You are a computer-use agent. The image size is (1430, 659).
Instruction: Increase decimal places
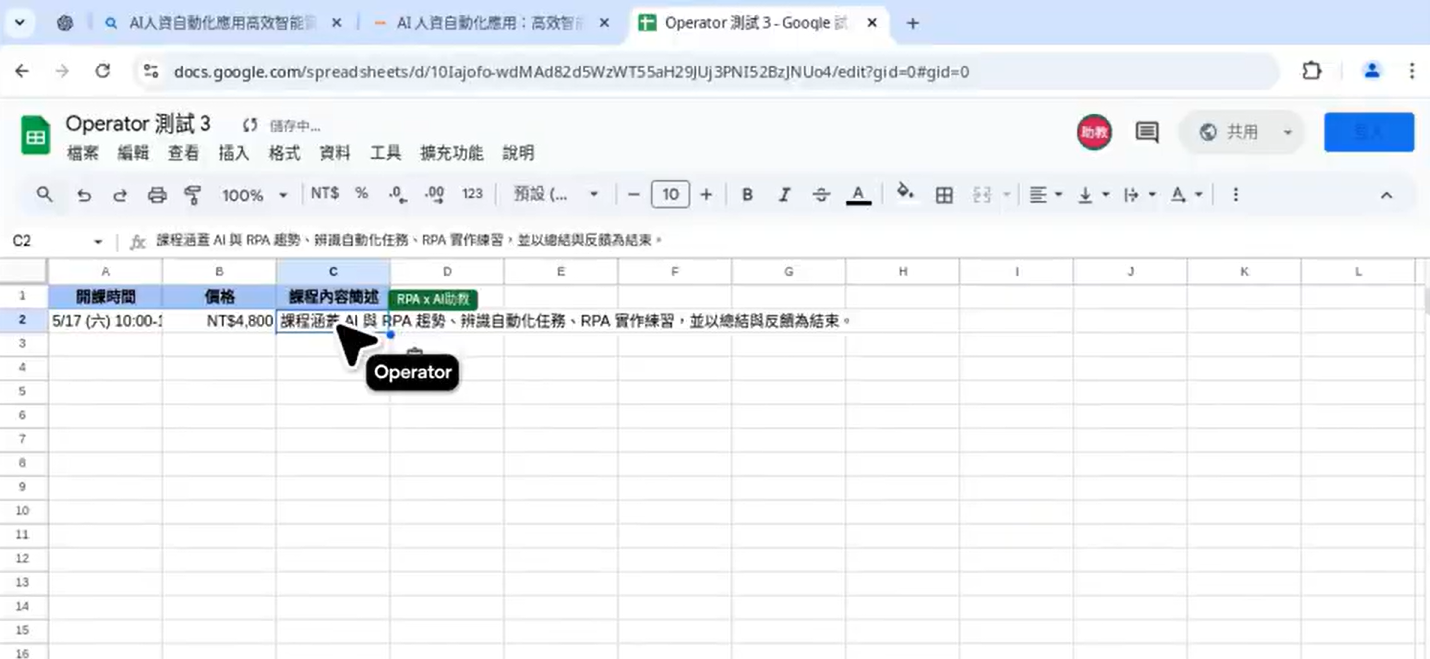click(434, 194)
